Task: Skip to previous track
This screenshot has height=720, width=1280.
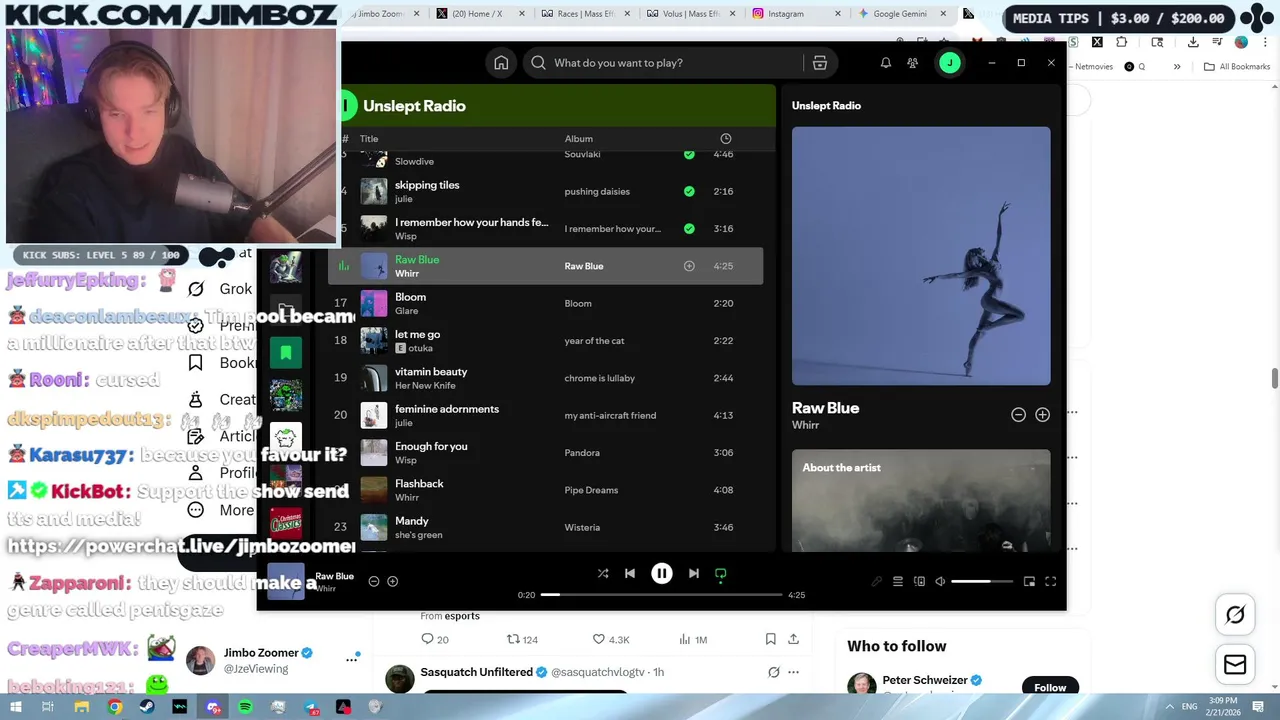Action: point(630,573)
